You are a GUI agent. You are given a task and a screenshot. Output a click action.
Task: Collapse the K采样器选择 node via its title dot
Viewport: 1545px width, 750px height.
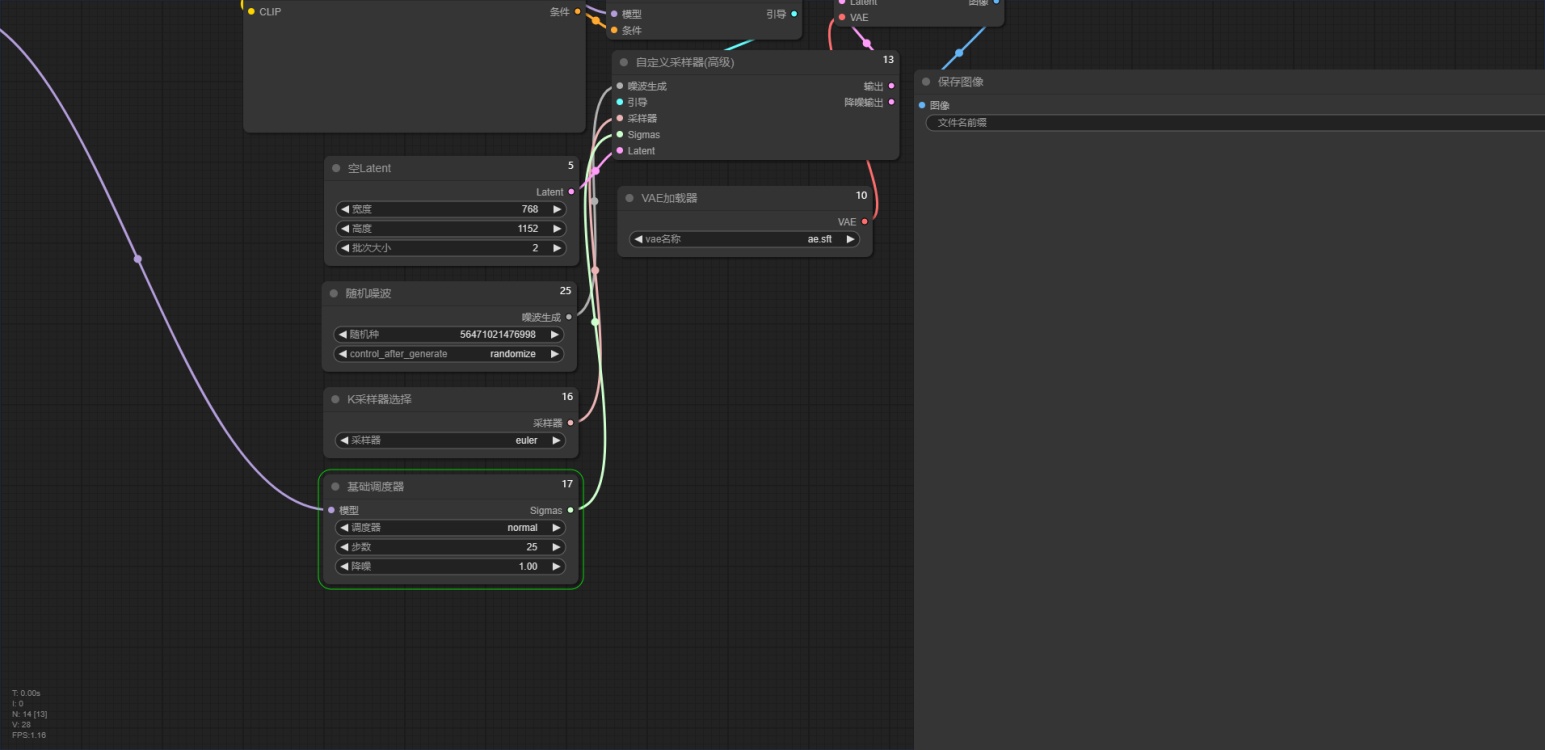click(335, 399)
